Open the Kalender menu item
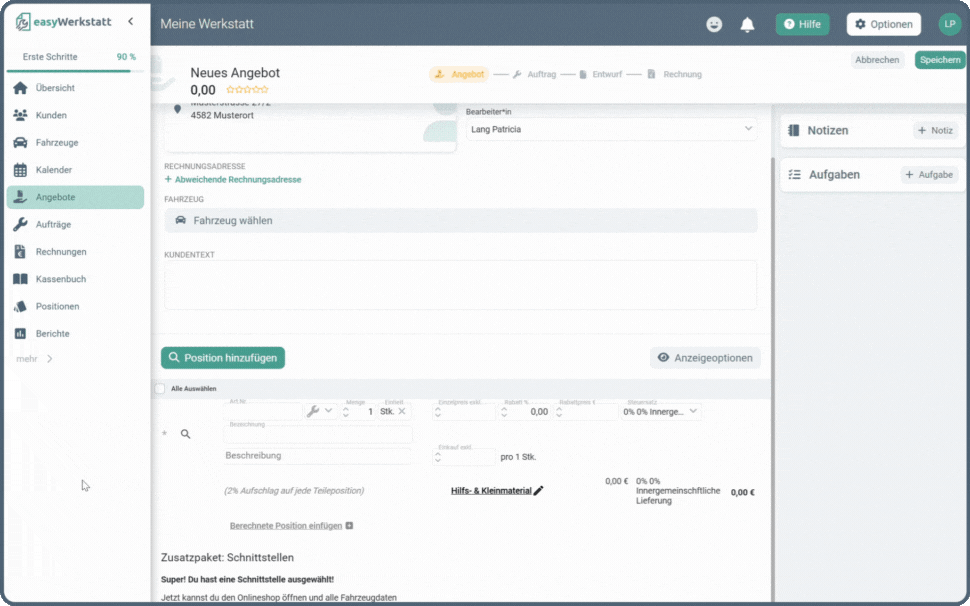 click(x=54, y=170)
